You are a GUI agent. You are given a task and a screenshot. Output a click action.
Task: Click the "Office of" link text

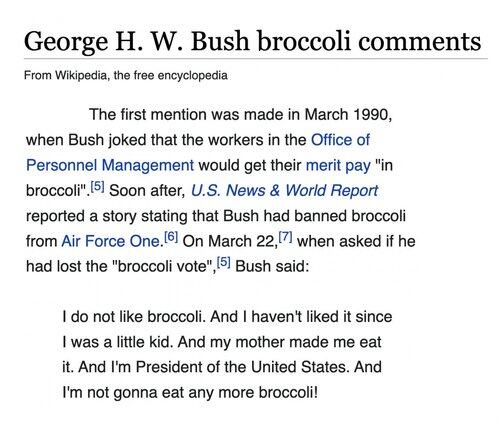340,140
